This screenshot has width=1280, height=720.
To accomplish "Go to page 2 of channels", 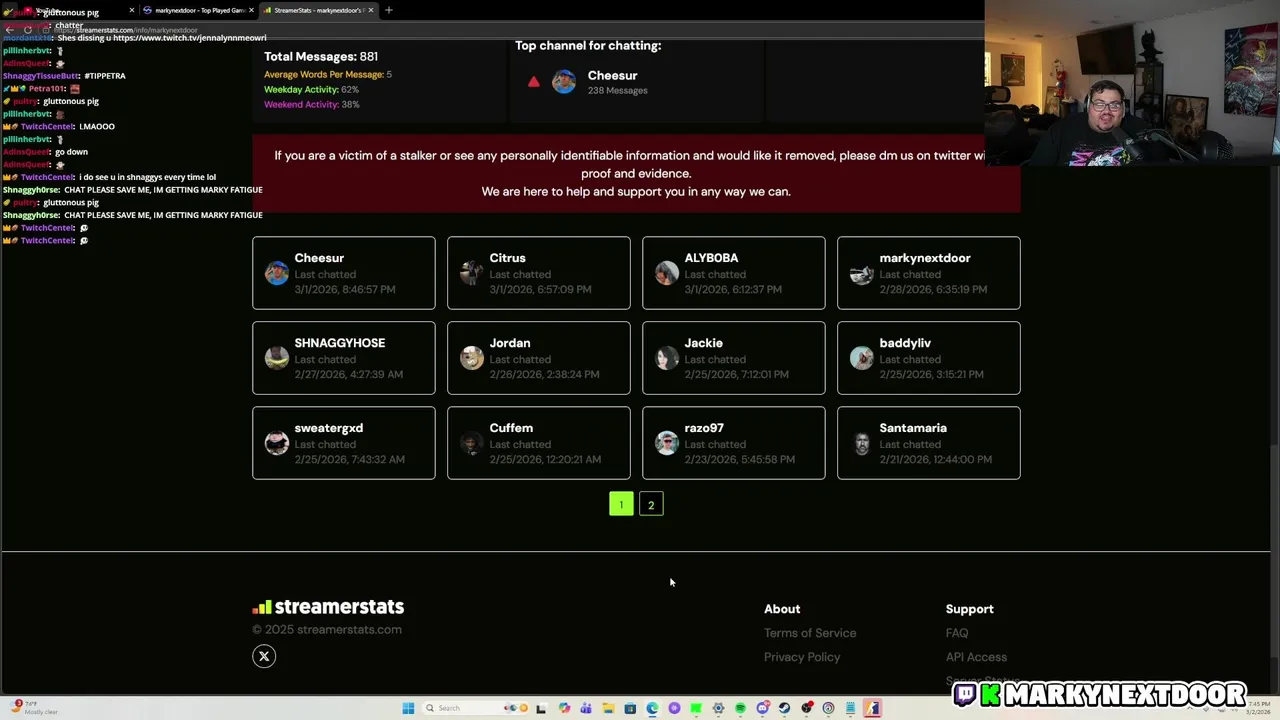I will (651, 504).
